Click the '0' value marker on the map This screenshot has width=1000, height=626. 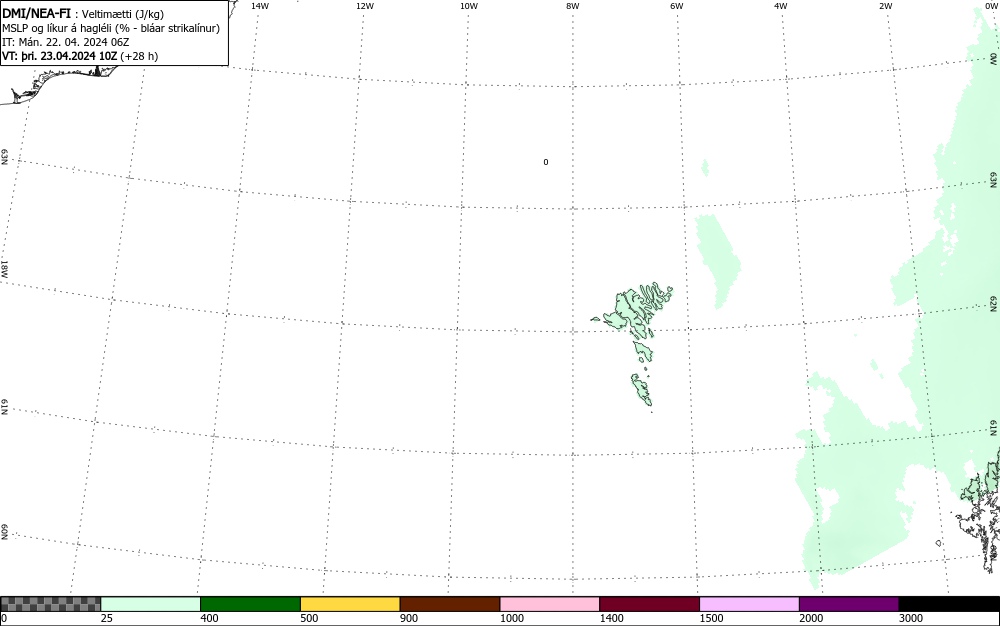coord(545,162)
